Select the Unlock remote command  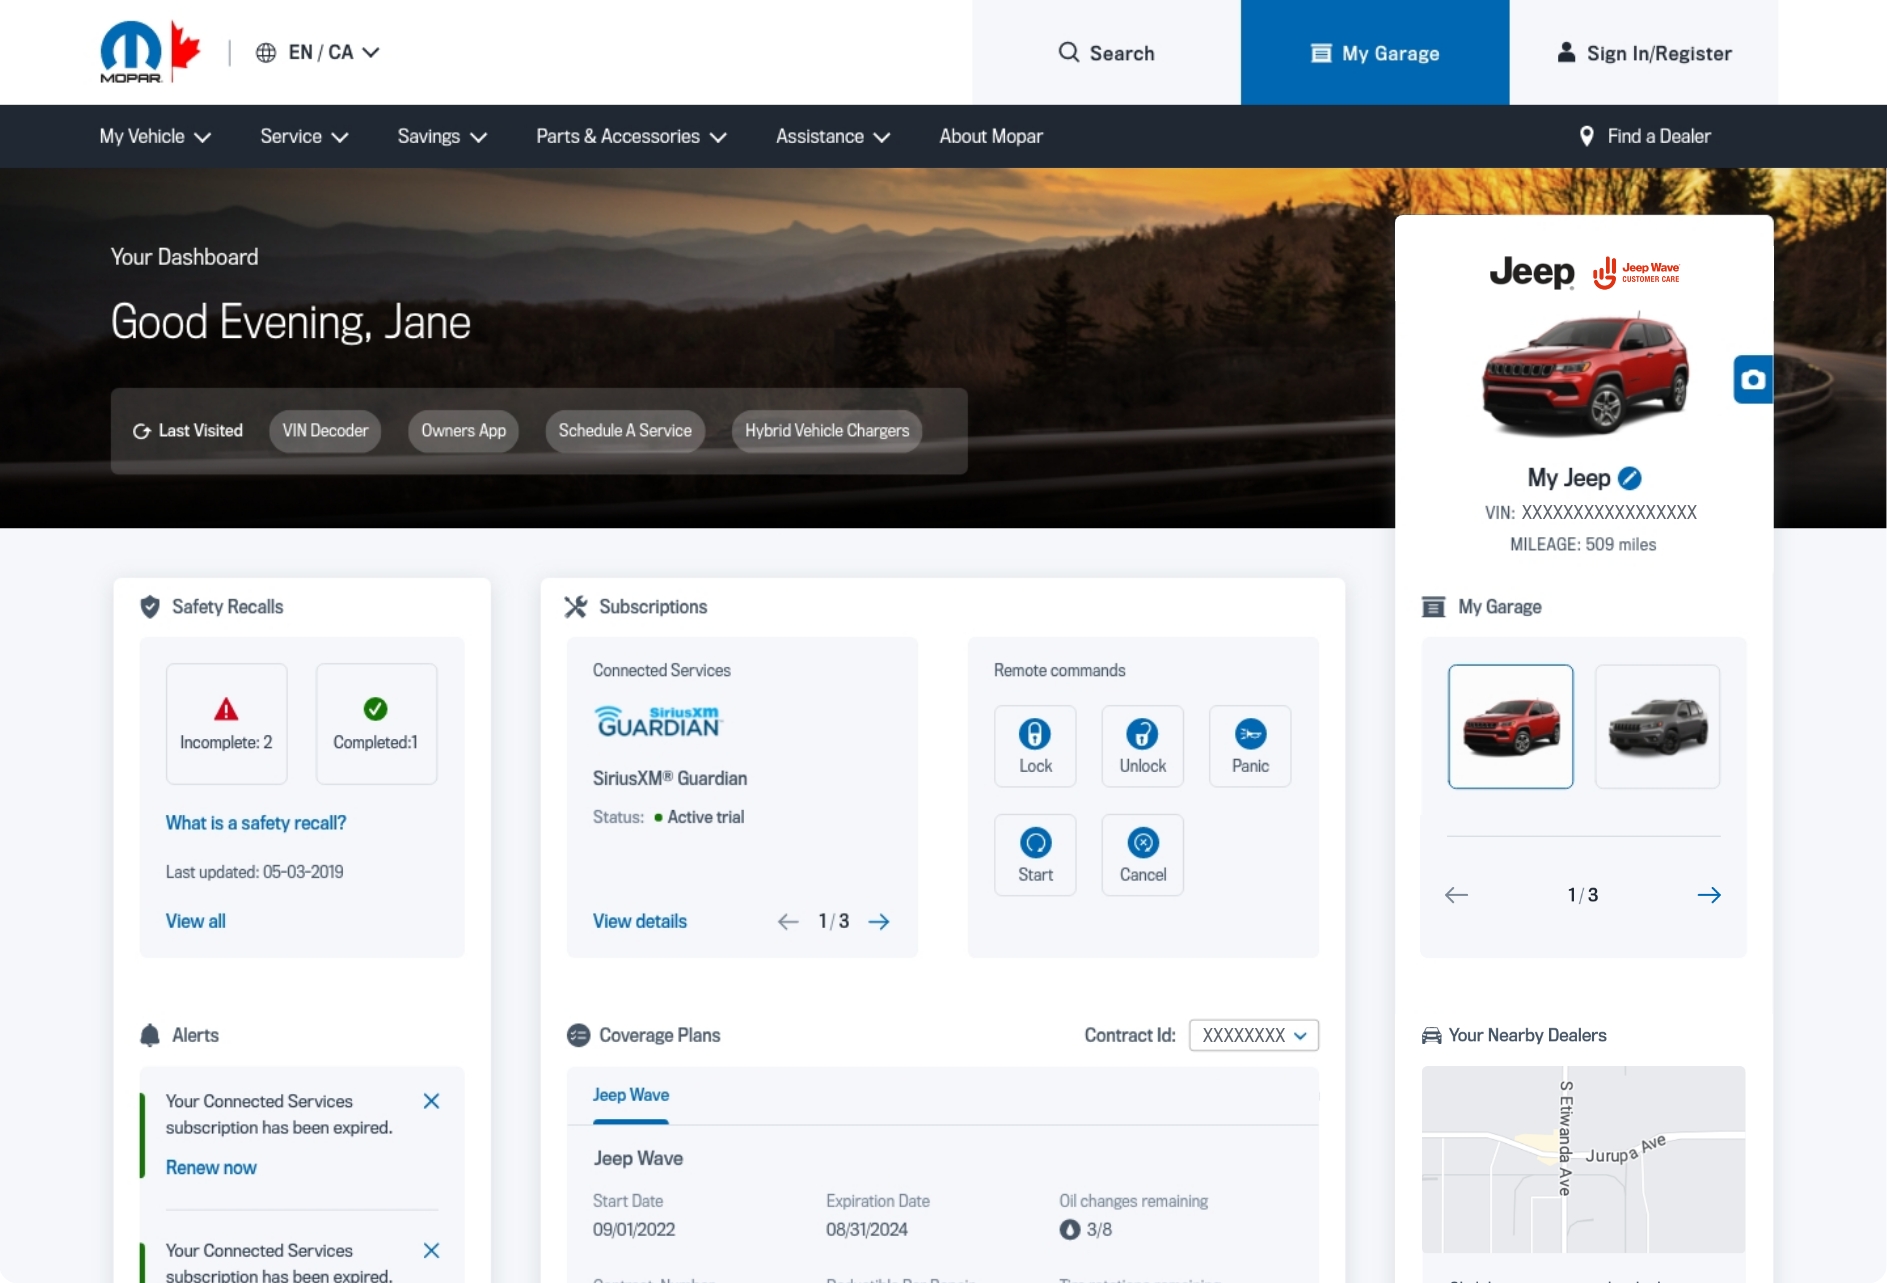tap(1142, 745)
